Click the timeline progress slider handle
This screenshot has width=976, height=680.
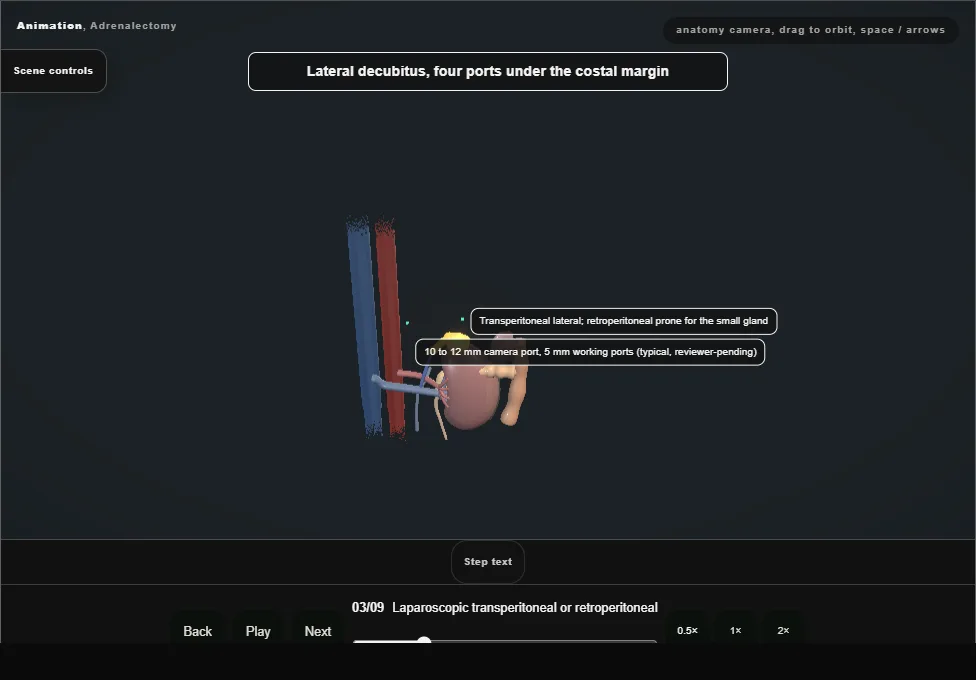424,641
